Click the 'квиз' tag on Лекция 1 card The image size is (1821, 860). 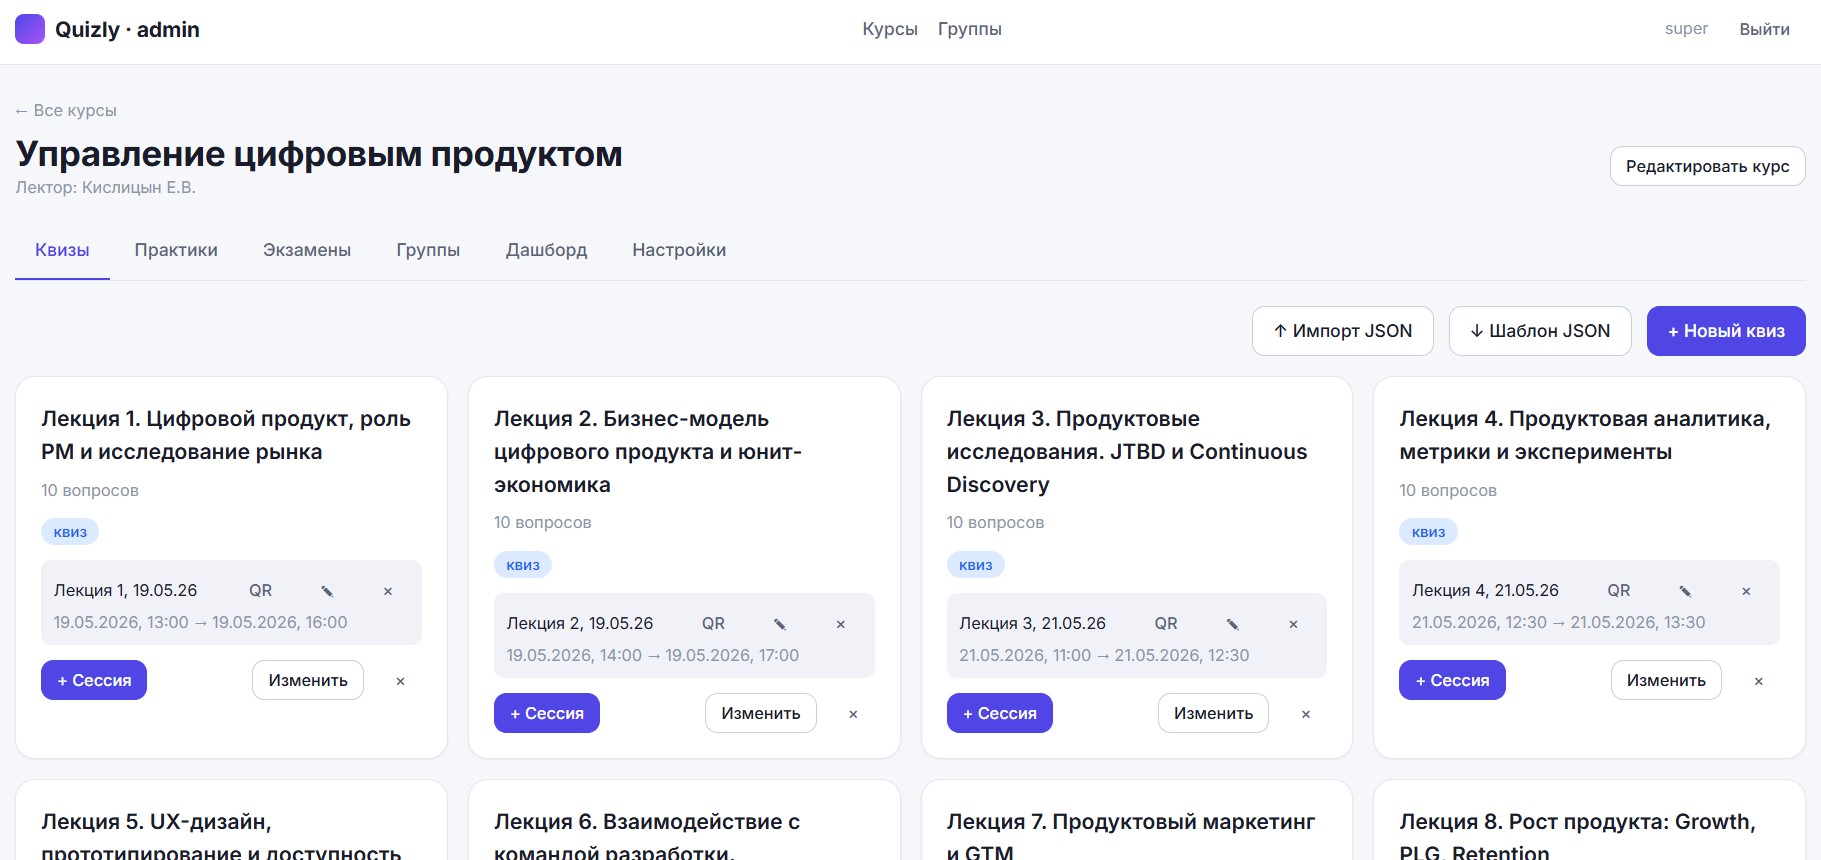click(x=70, y=532)
